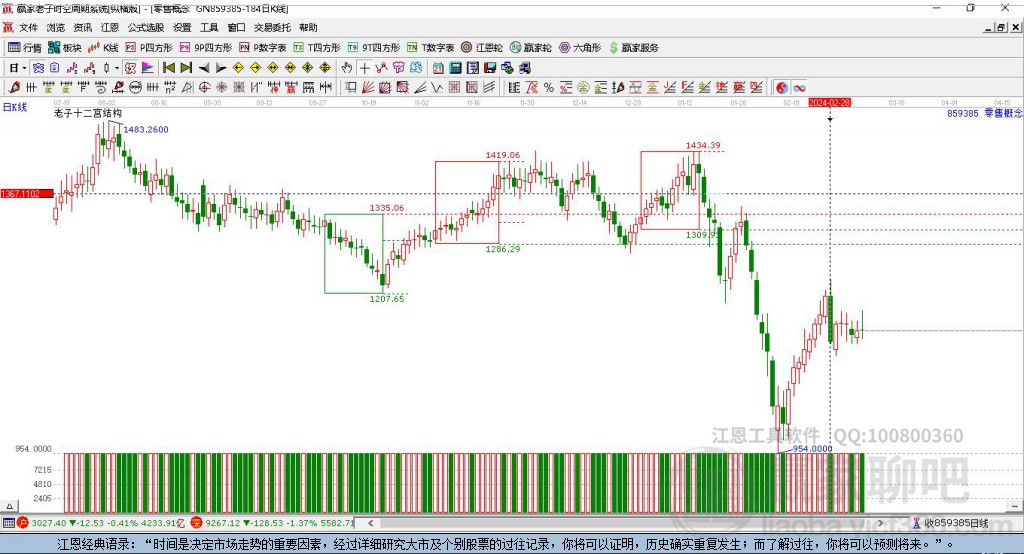Select the V-shaped zigzag line tool
The height and width of the screenshot is (554, 1024).
coord(436,87)
